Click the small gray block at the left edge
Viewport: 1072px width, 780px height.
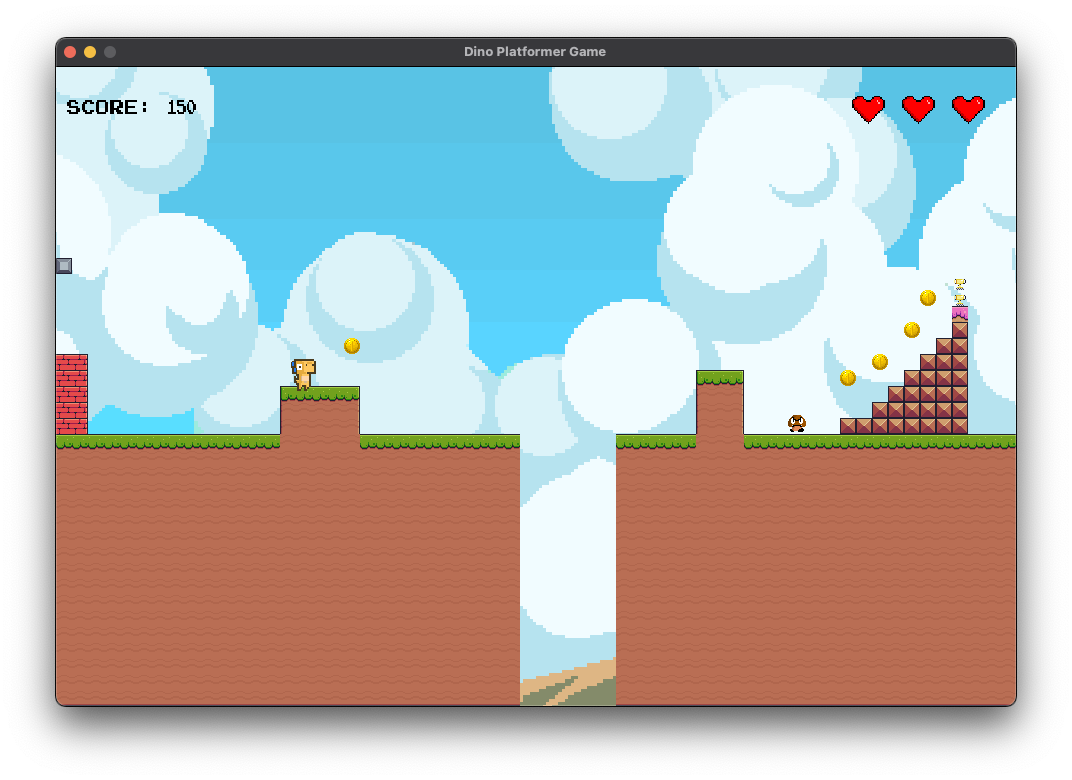coord(64,265)
